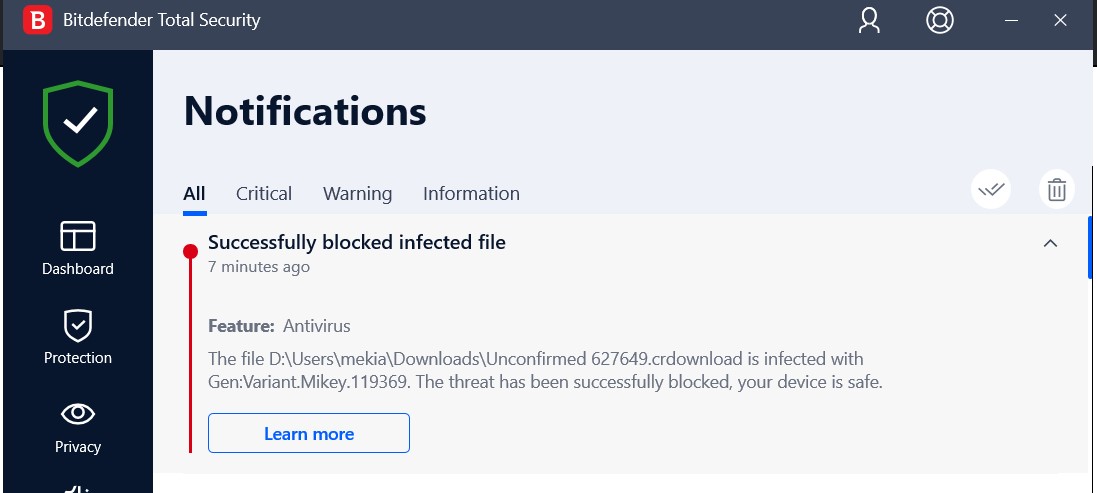Open the Protection shield icon
The image size is (1097, 493).
(78, 326)
